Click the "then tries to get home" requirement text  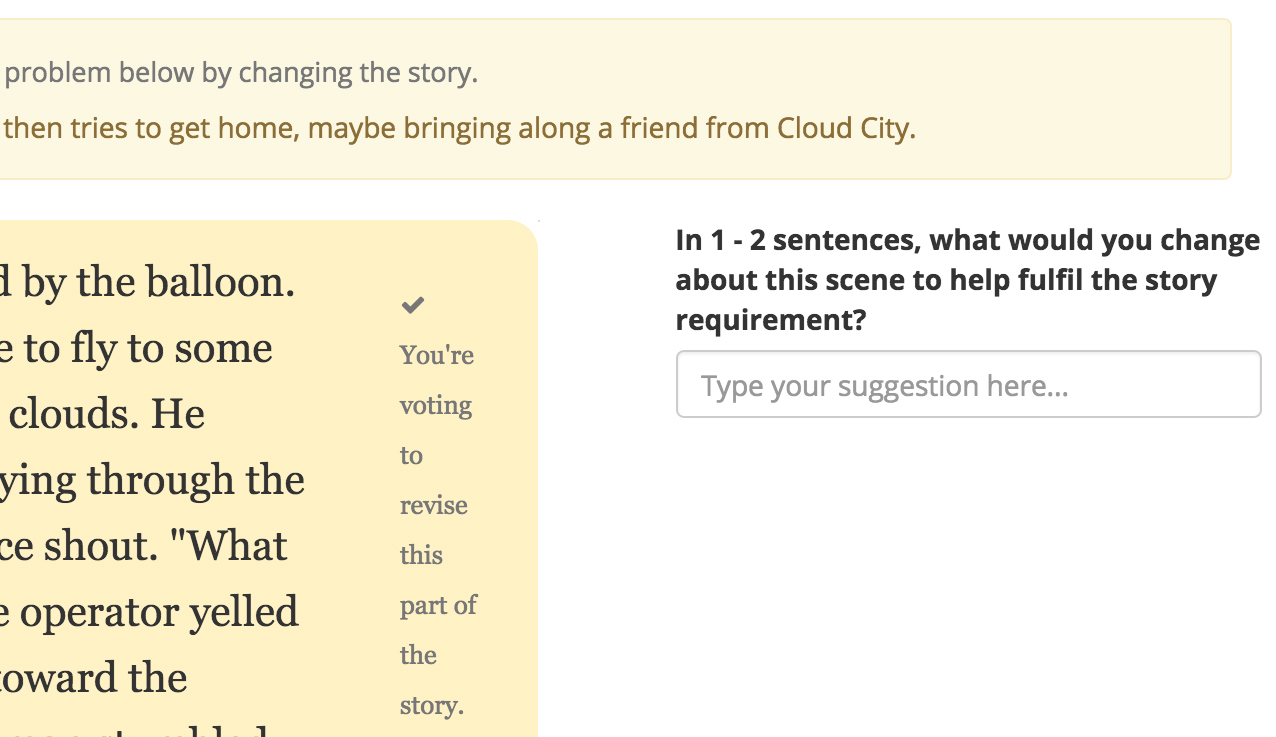point(150,129)
